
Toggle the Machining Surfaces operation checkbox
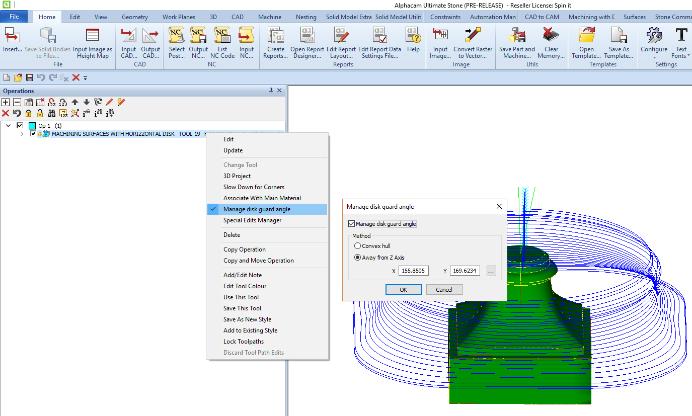pos(32,133)
